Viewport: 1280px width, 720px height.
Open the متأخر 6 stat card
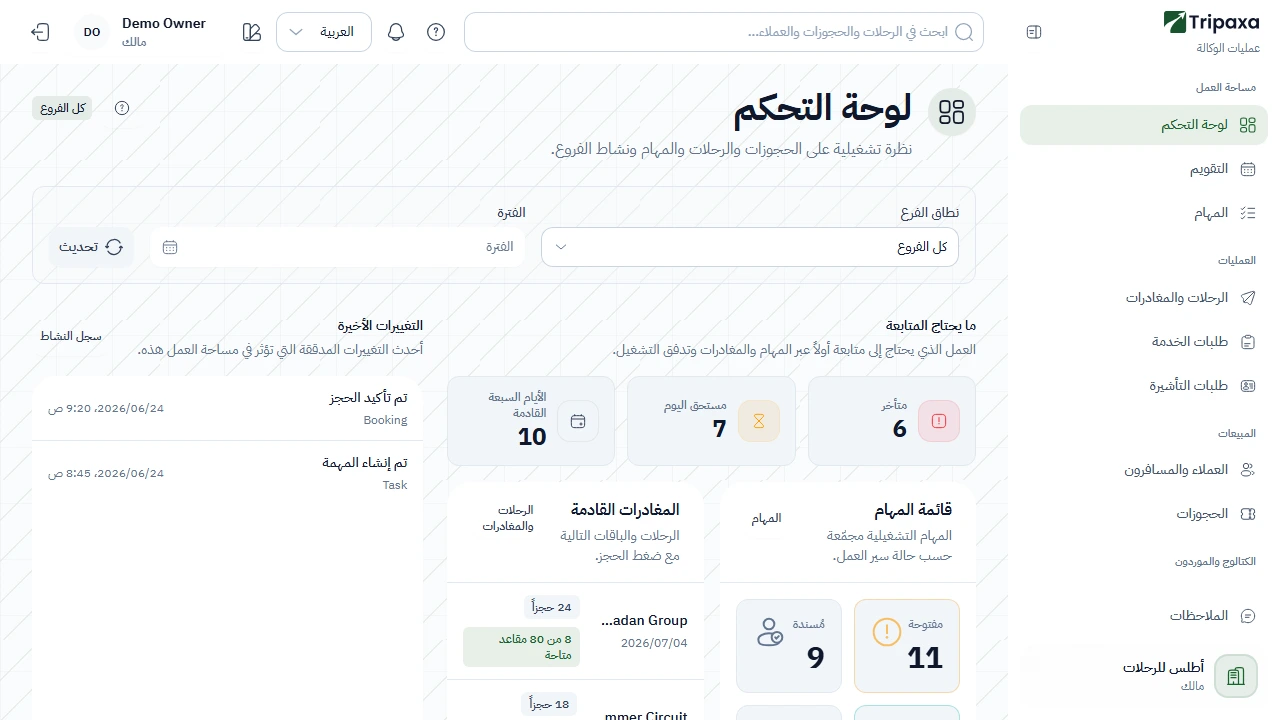(x=892, y=421)
